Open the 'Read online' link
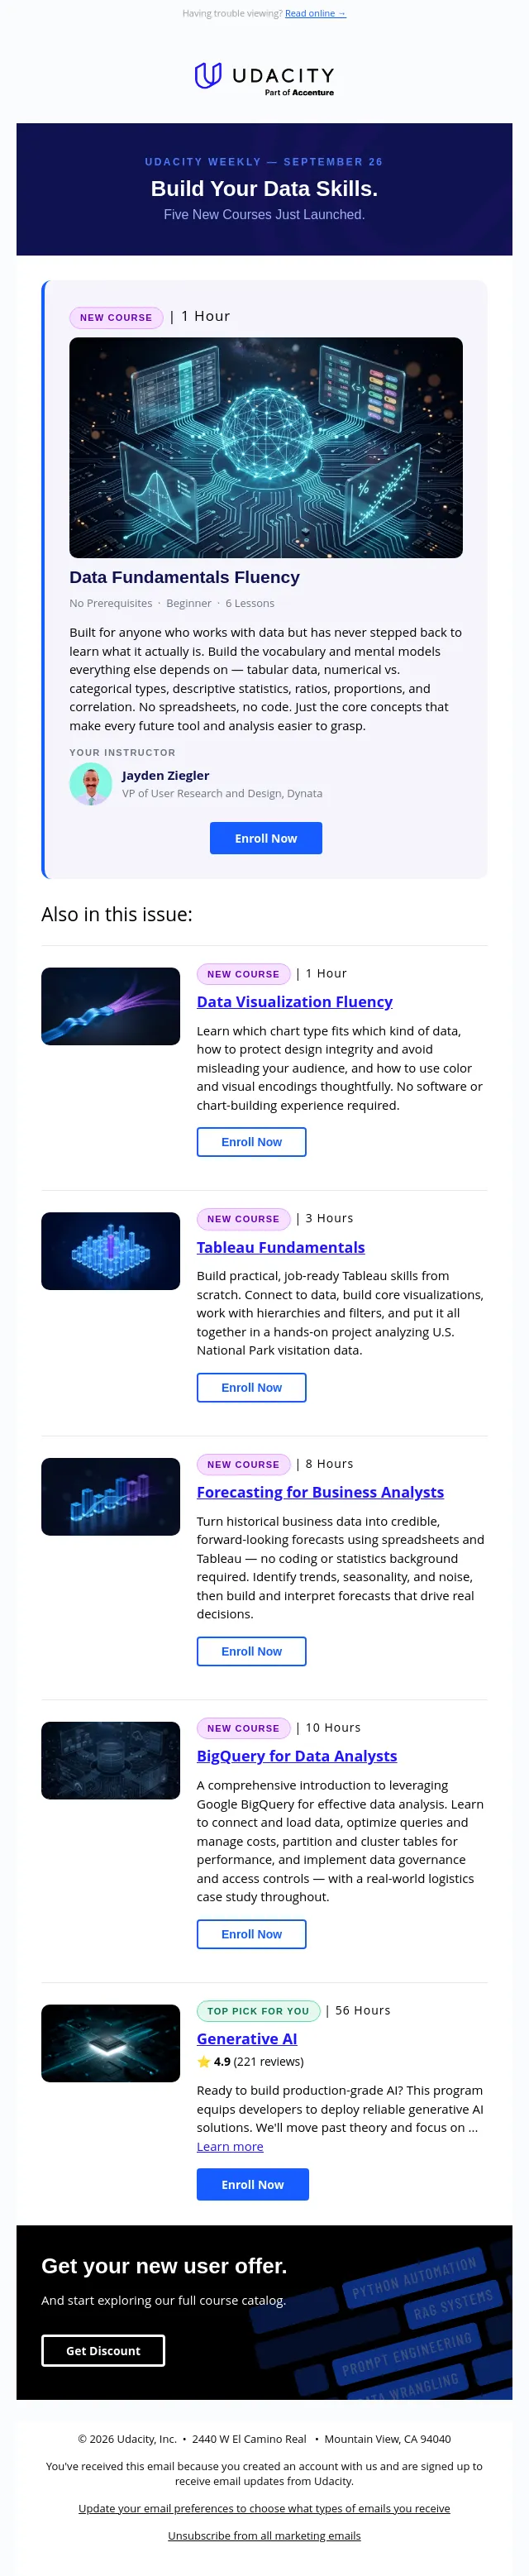 315,13
